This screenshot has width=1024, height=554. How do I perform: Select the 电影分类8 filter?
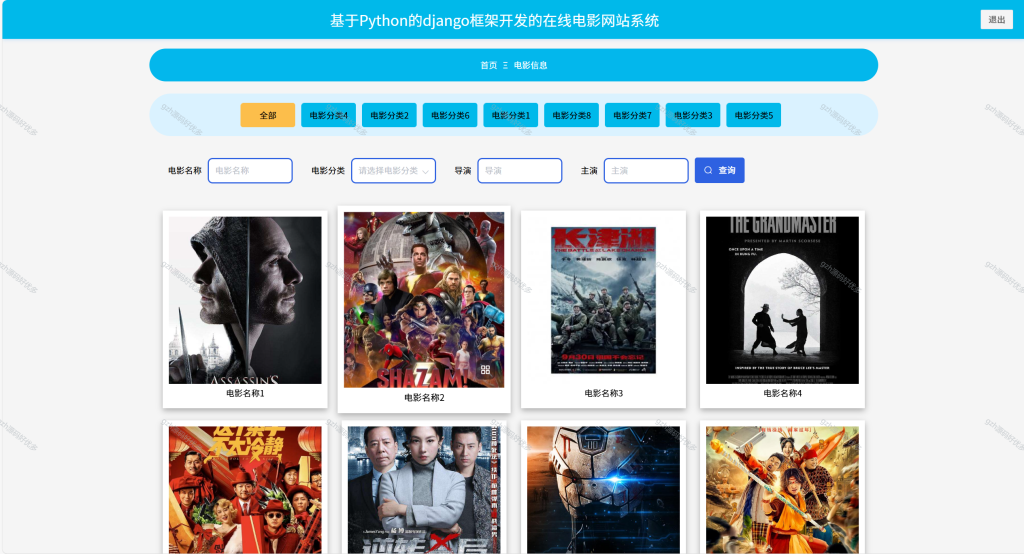coord(571,115)
